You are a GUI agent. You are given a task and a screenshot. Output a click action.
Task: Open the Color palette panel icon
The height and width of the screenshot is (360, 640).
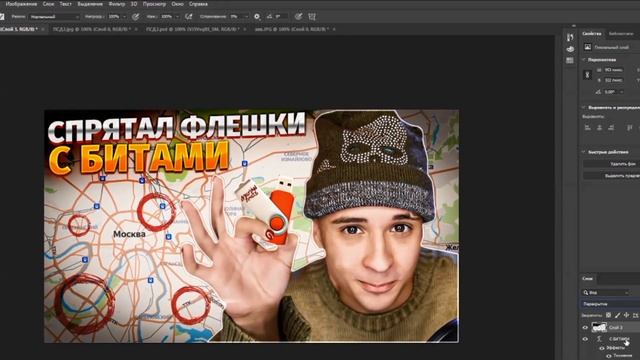[570, 49]
